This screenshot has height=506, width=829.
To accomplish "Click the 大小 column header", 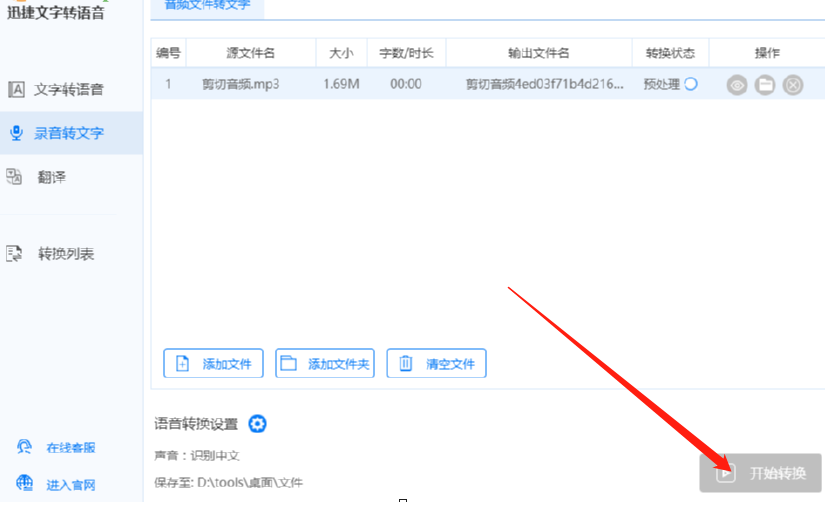I will pos(342,53).
